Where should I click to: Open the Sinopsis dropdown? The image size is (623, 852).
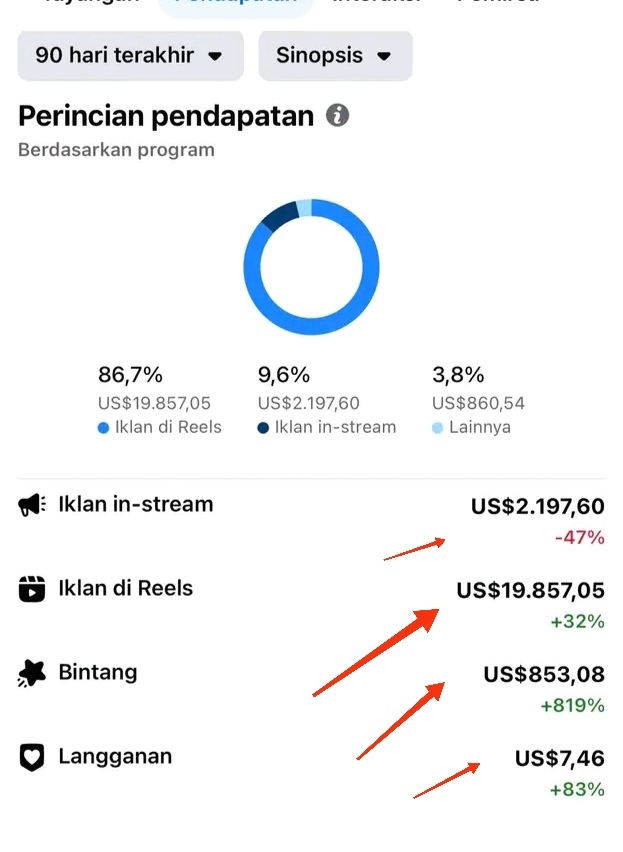(x=335, y=56)
